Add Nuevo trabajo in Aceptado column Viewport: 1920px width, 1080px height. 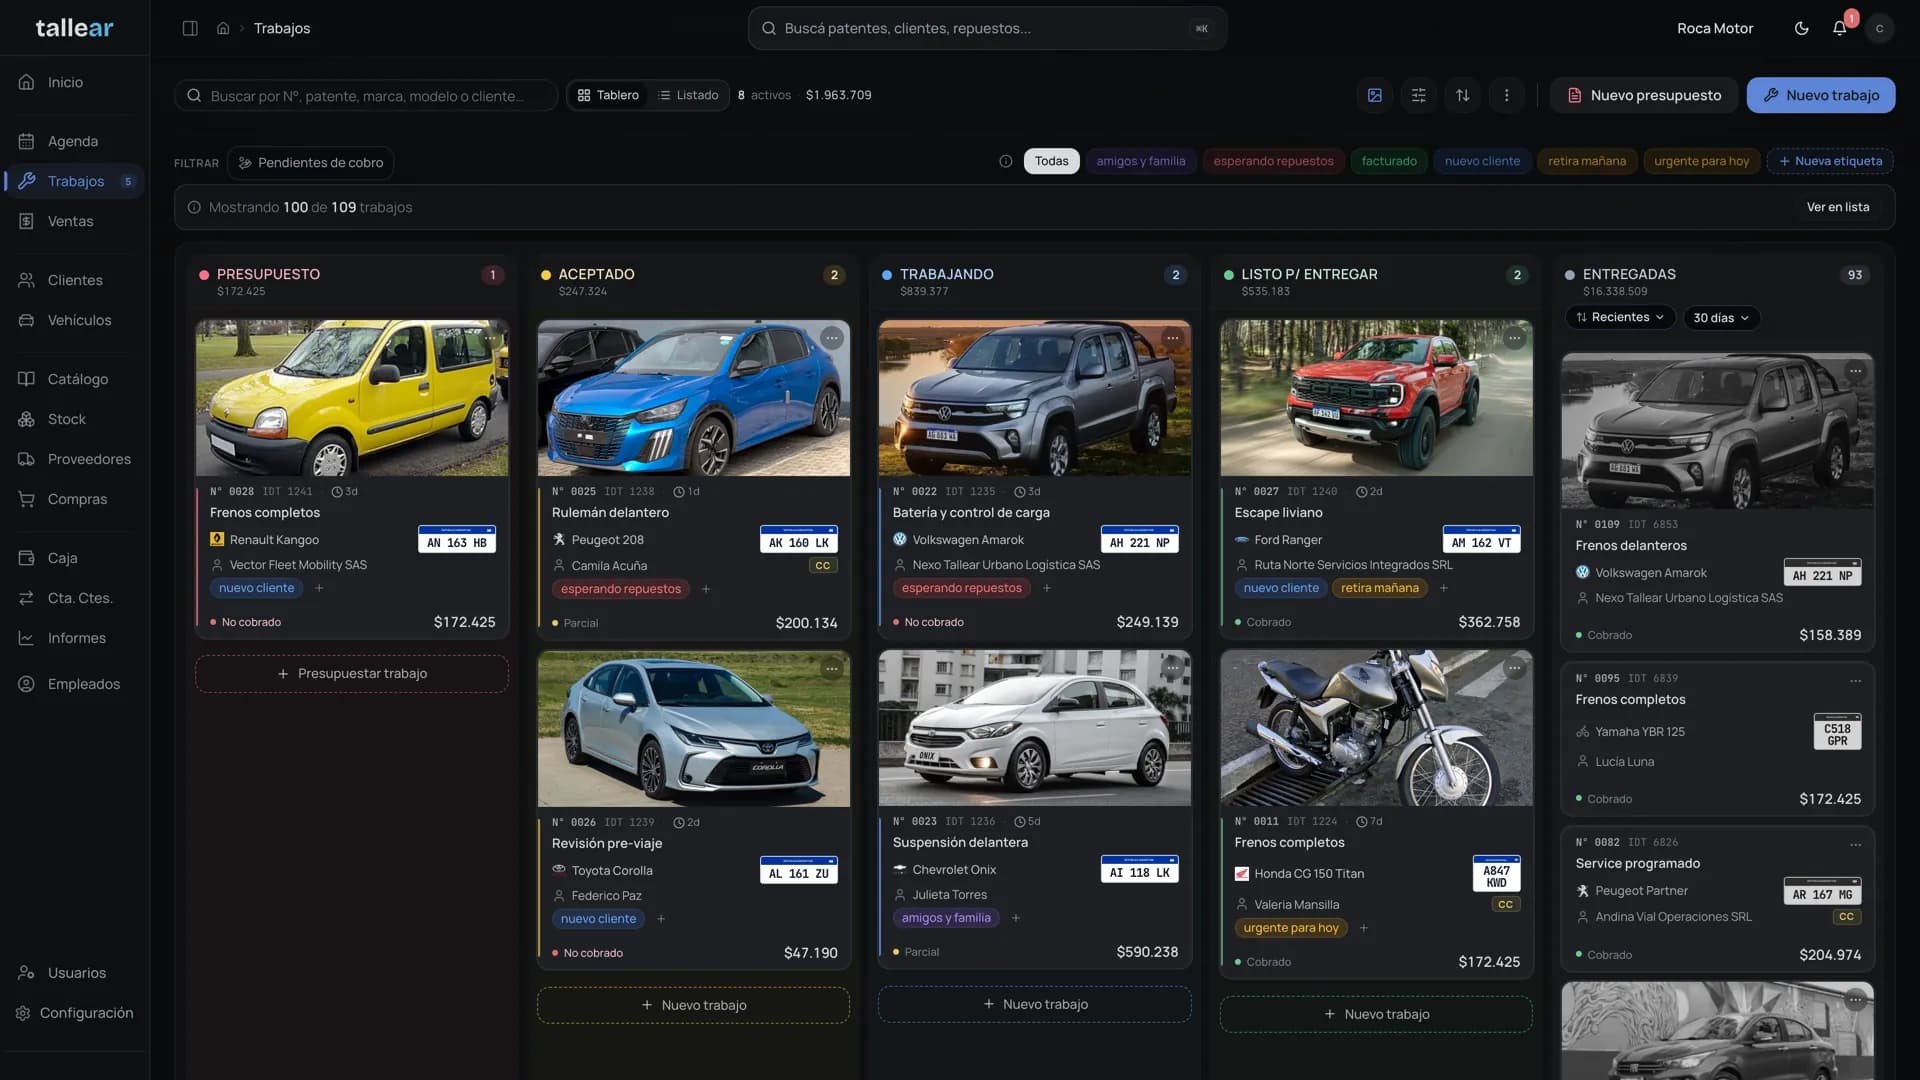[693, 1005]
